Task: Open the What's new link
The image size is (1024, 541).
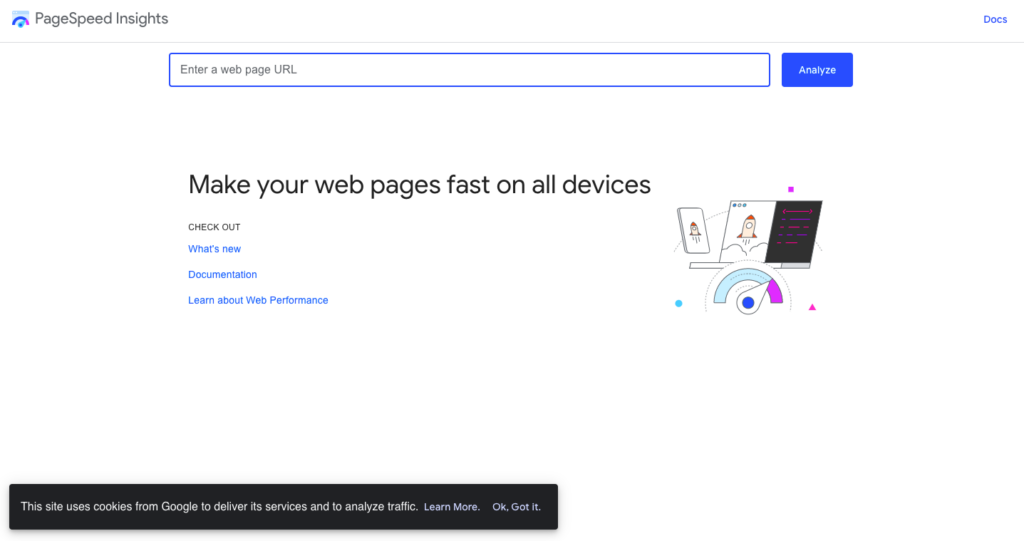Action: (x=214, y=249)
